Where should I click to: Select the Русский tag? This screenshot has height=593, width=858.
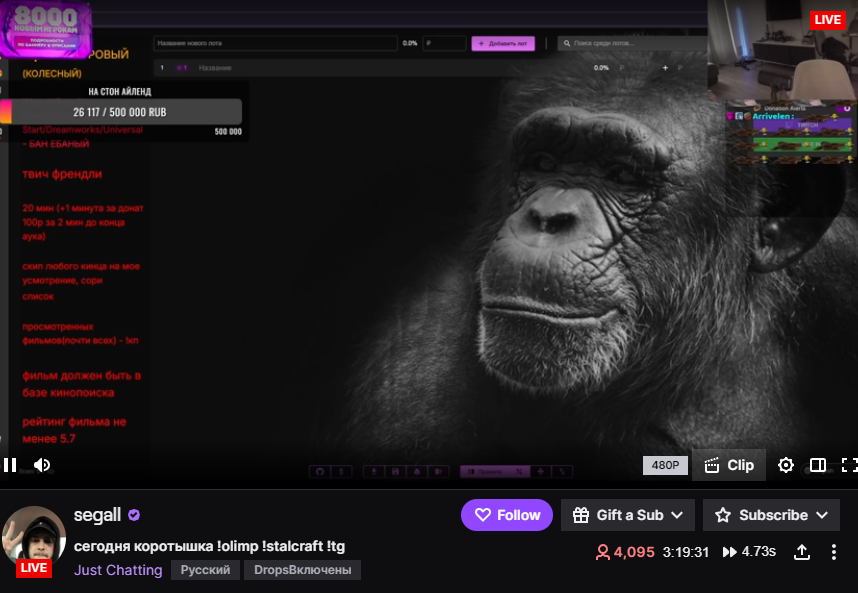pos(205,569)
